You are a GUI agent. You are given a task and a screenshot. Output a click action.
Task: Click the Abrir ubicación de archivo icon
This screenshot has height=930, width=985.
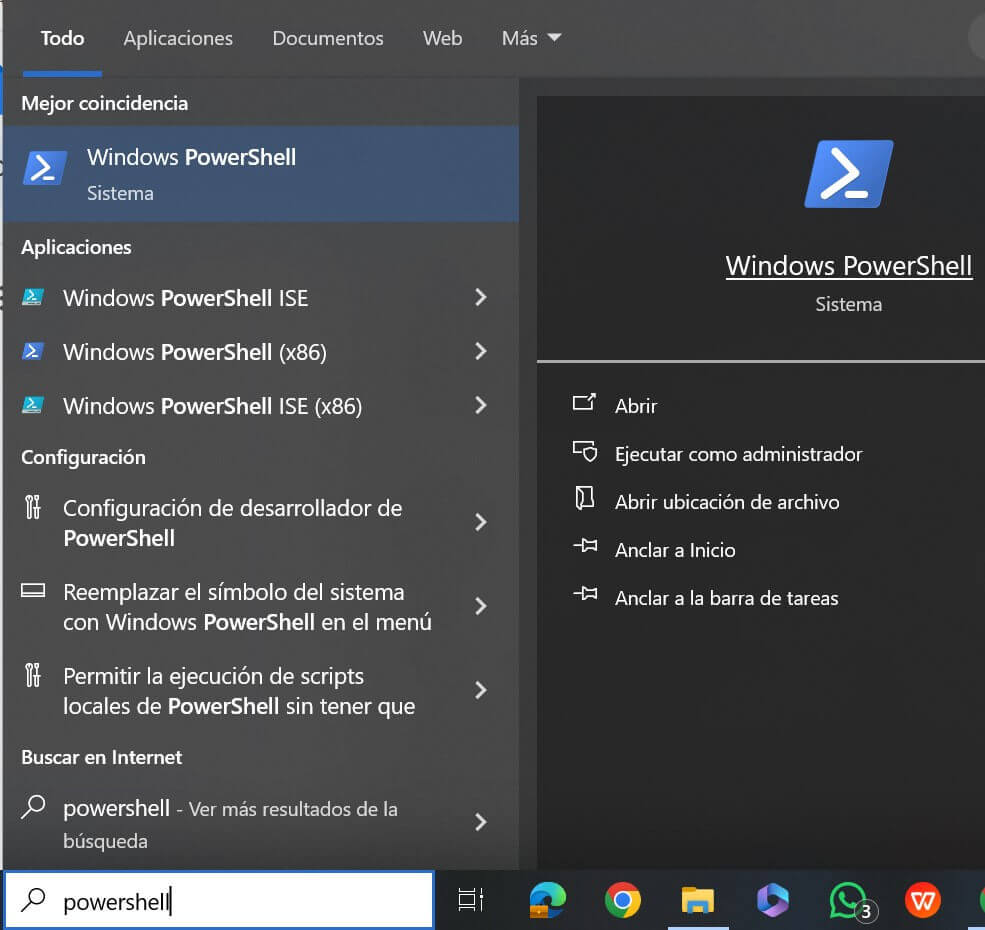(x=587, y=501)
